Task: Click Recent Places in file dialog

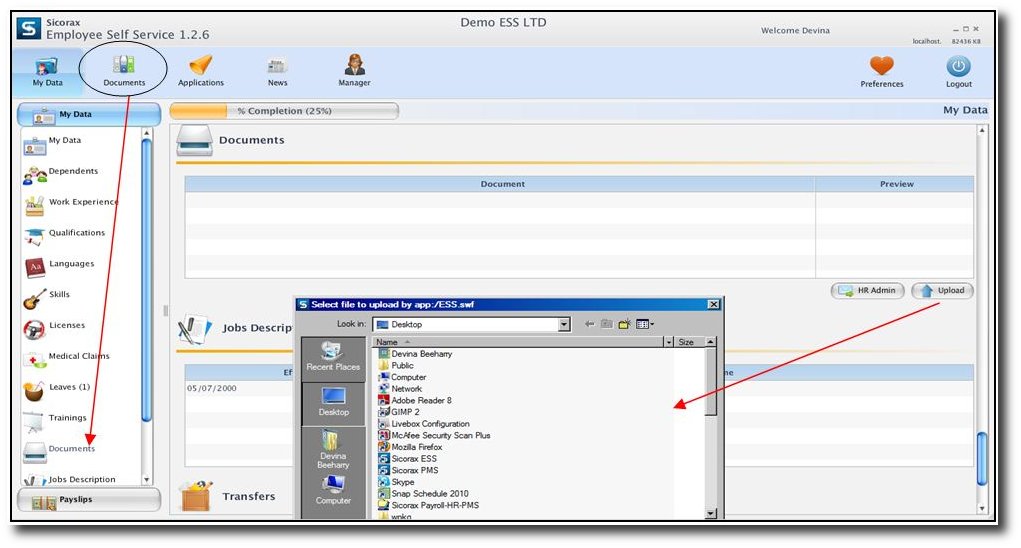Action: (333, 356)
